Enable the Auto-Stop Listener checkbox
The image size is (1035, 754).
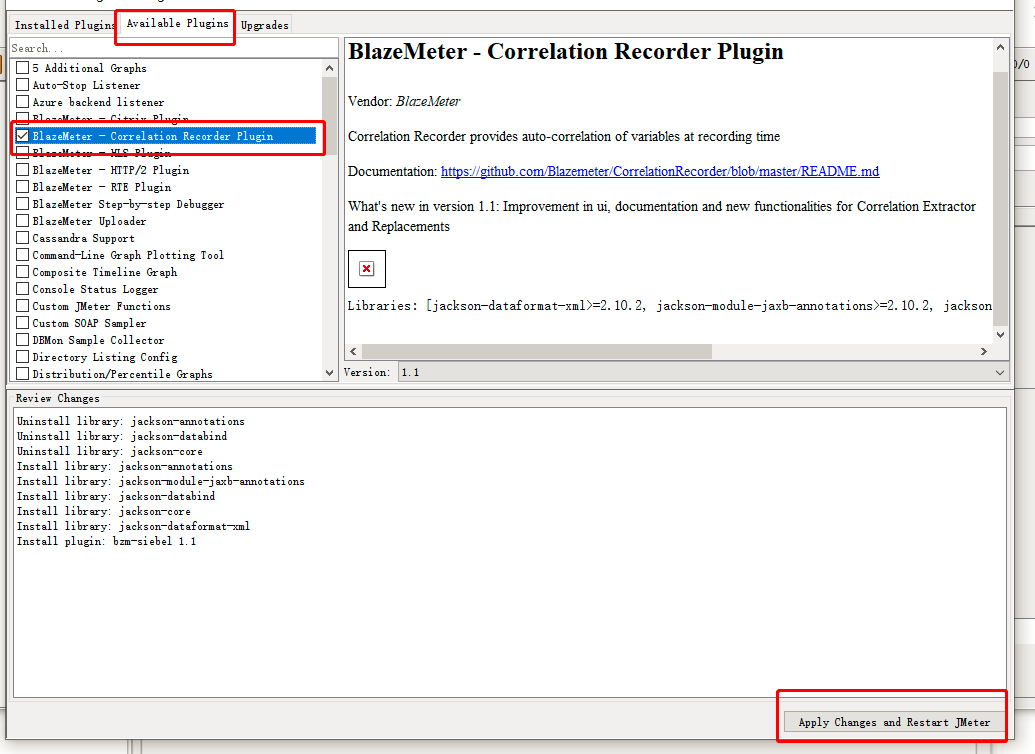(22, 85)
